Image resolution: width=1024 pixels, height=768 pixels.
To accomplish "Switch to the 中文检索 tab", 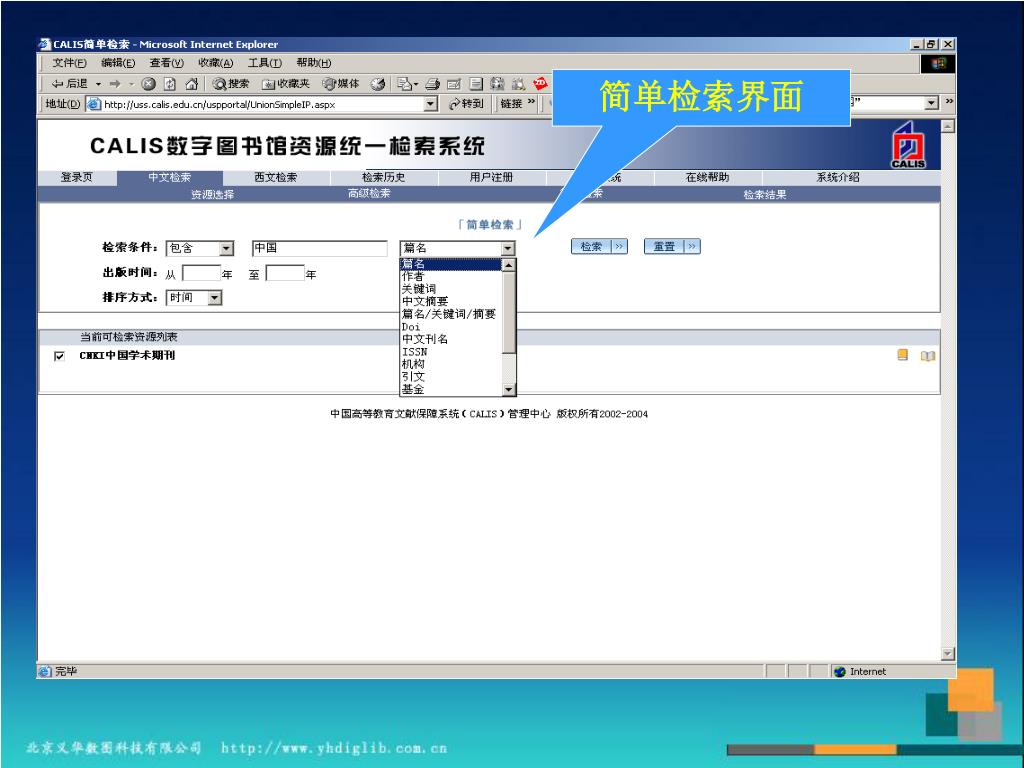I will [170, 178].
